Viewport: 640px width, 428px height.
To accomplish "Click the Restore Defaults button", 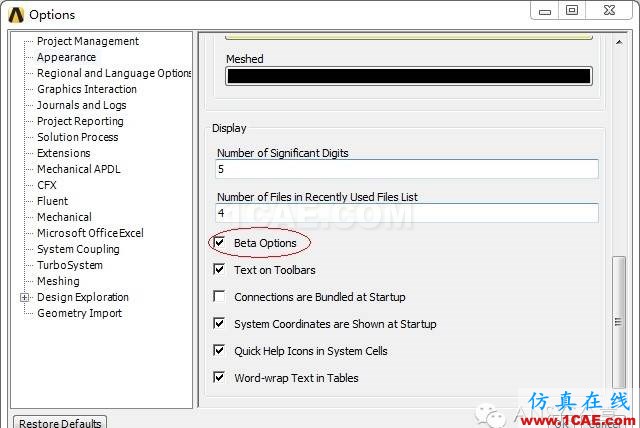I will pyautogui.click(x=60, y=422).
